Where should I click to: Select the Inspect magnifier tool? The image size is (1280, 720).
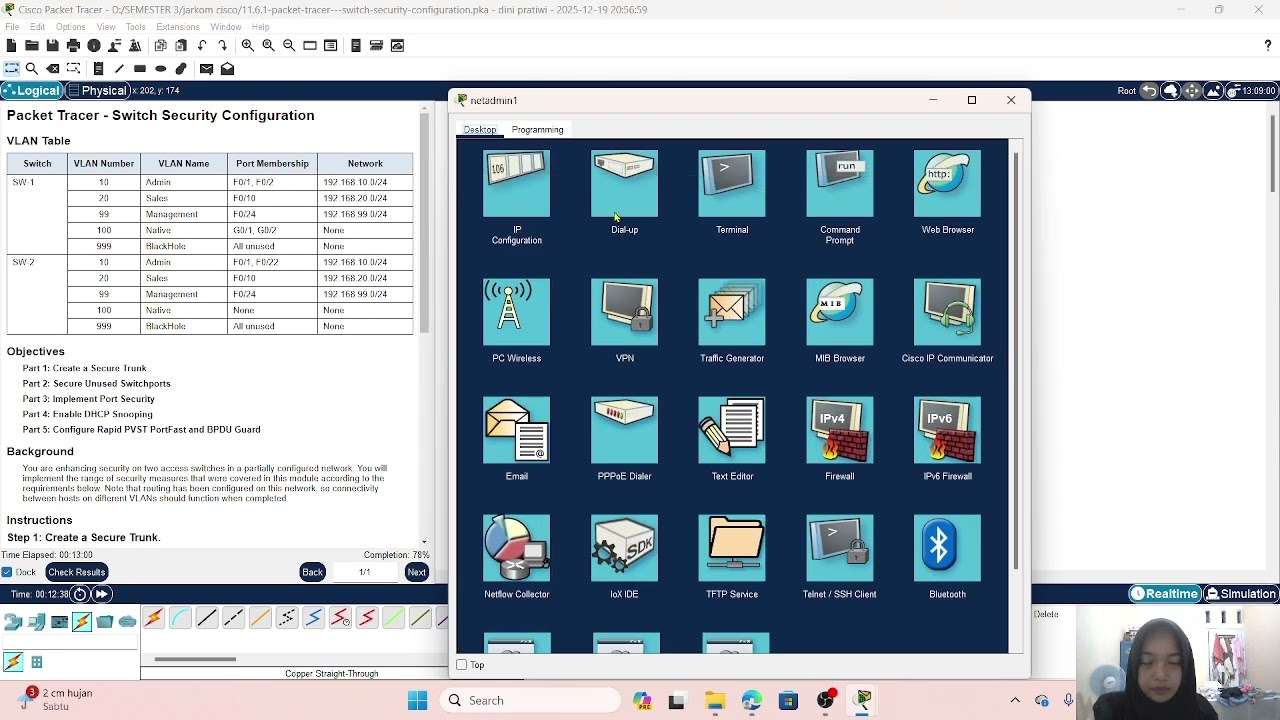(32, 69)
